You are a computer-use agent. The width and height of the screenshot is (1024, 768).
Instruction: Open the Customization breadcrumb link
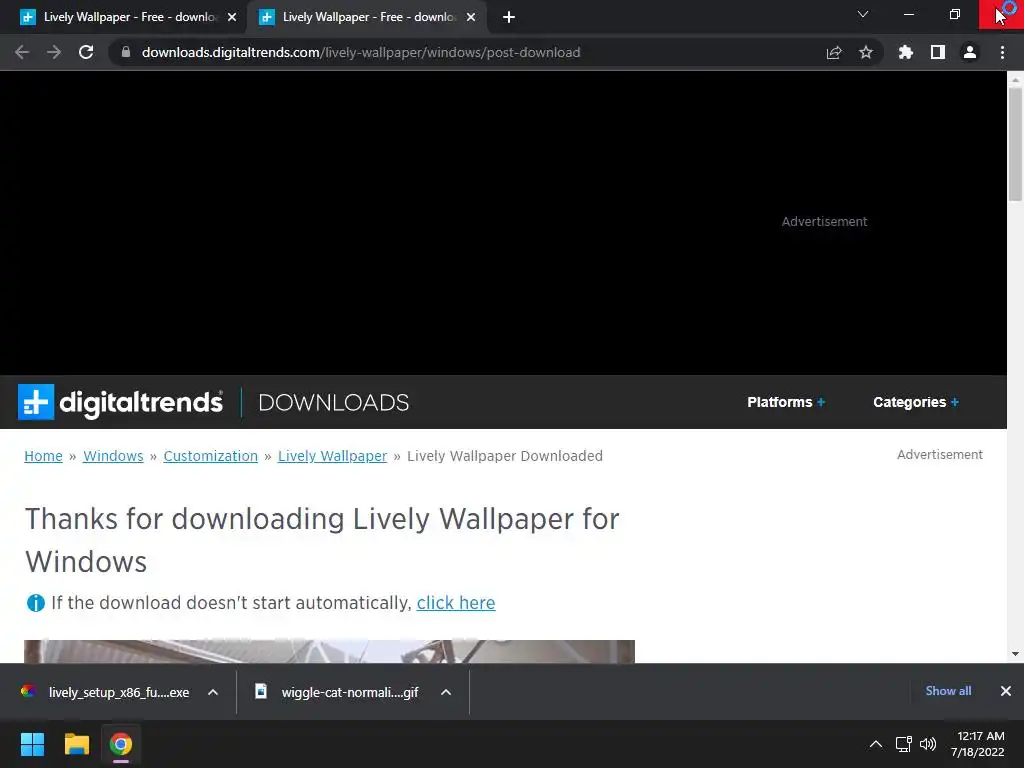(x=210, y=456)
